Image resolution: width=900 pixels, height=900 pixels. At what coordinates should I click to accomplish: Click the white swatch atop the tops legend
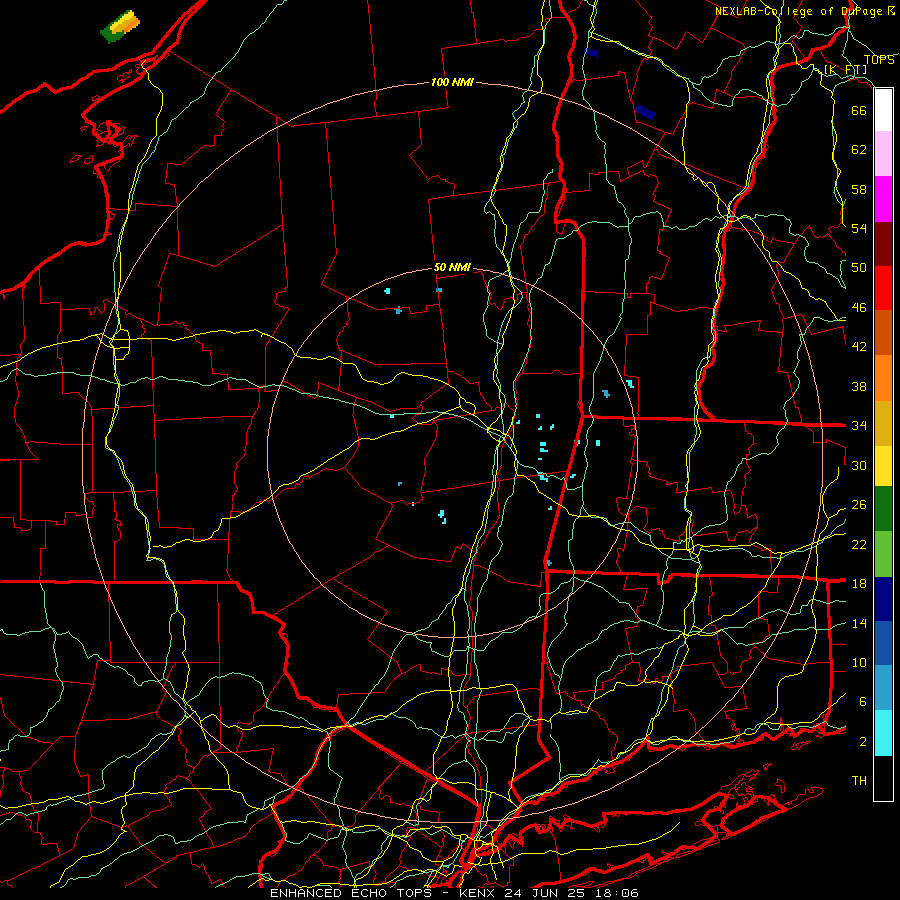click(x=883, y=110)
